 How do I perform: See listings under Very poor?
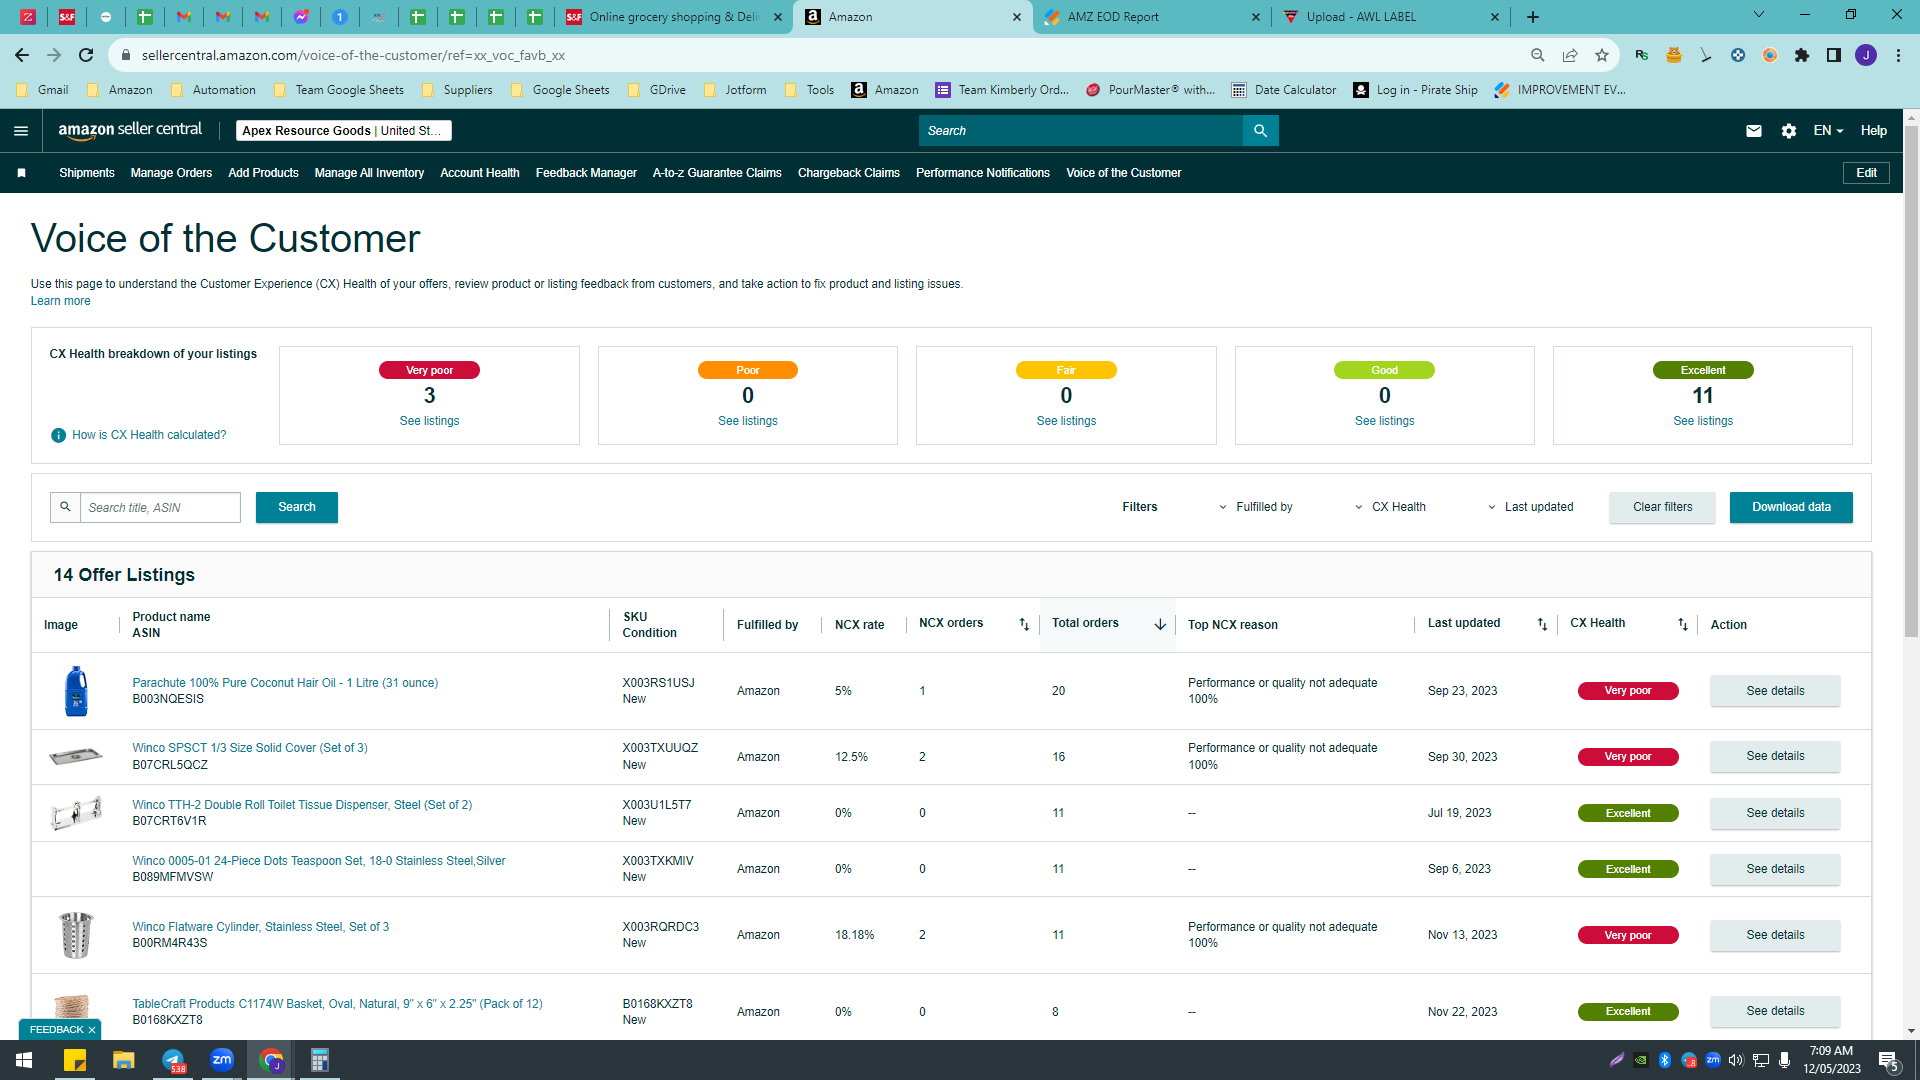click(429, 421)
